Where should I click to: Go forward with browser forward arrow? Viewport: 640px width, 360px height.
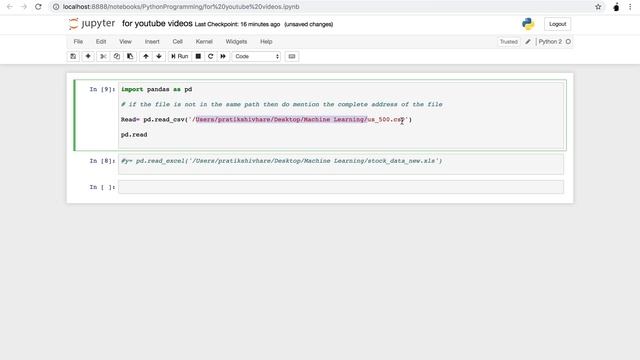click(x=24, y=7)
